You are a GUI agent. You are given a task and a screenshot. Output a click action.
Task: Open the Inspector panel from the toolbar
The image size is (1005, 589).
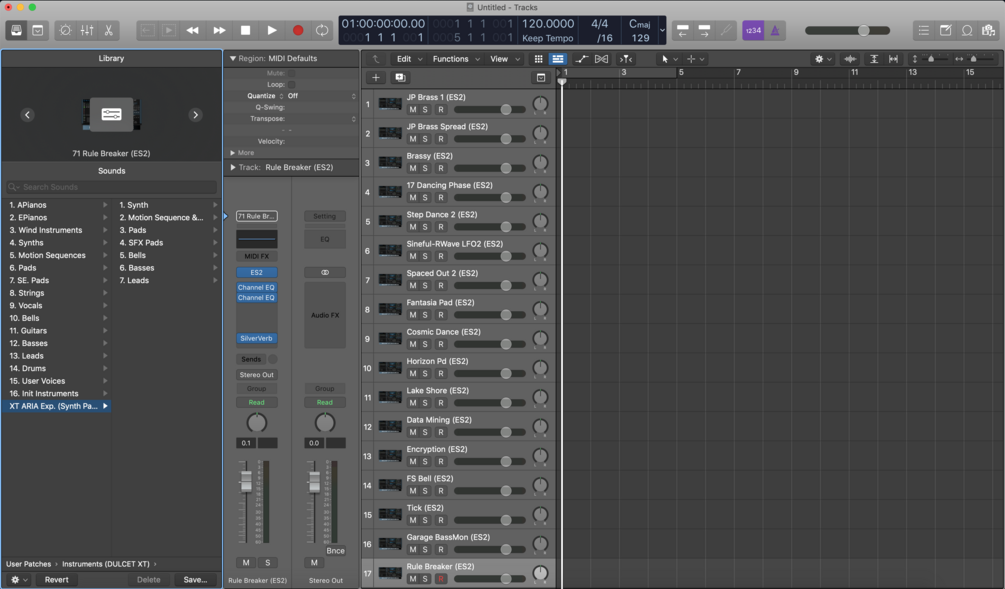(38, 30)
